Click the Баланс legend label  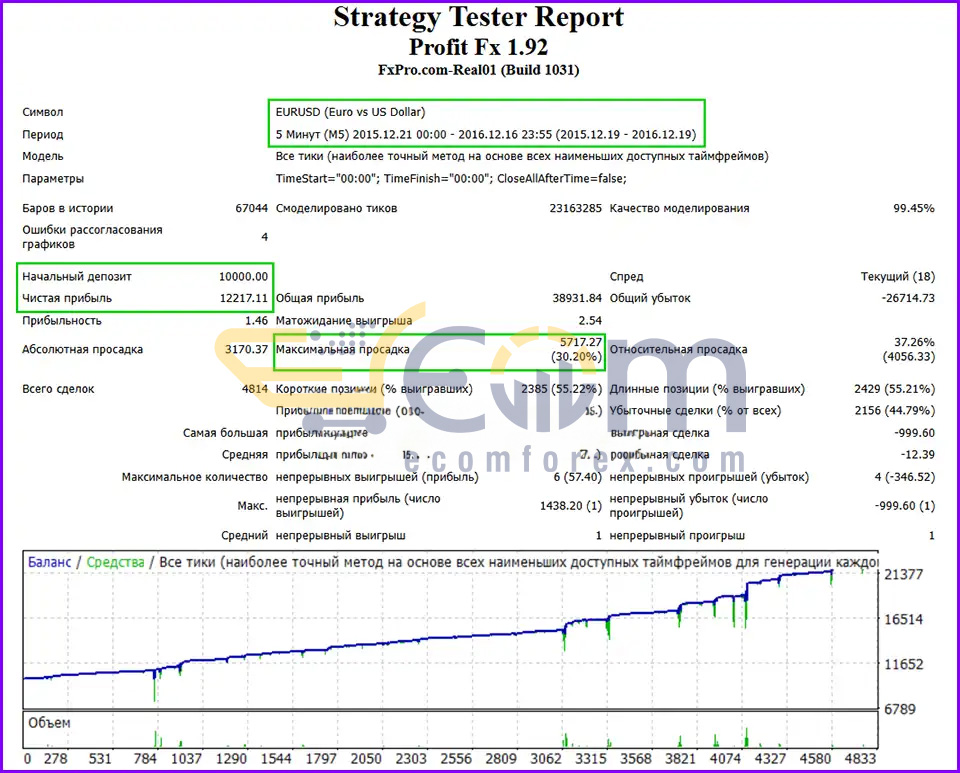tap(49, 563)
